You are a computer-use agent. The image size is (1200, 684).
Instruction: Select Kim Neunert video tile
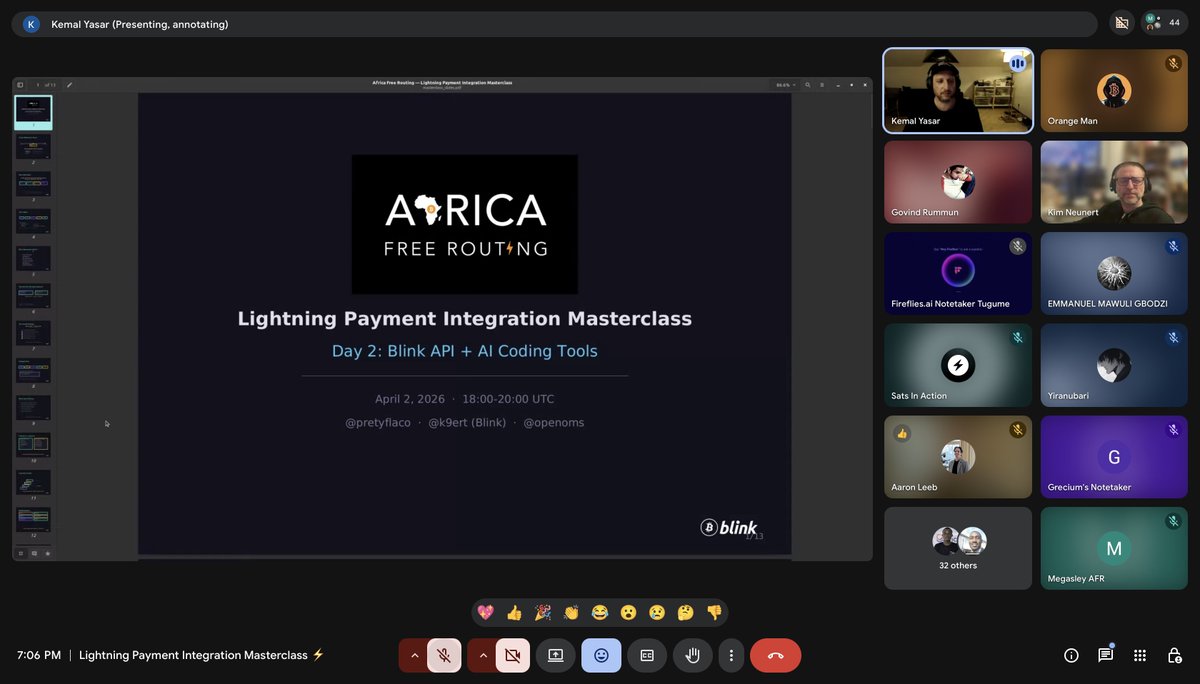1114,182
